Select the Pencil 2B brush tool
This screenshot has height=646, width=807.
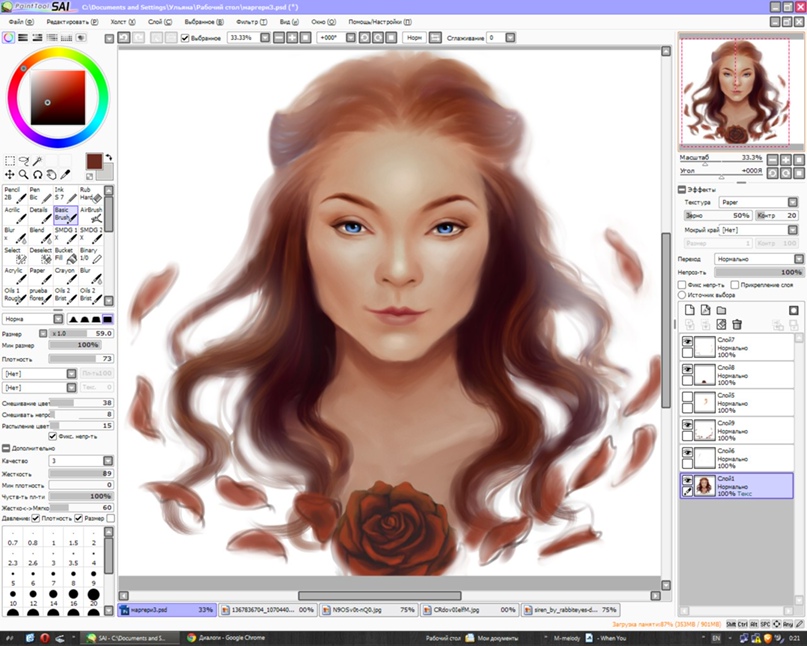[x=14, y=193]
